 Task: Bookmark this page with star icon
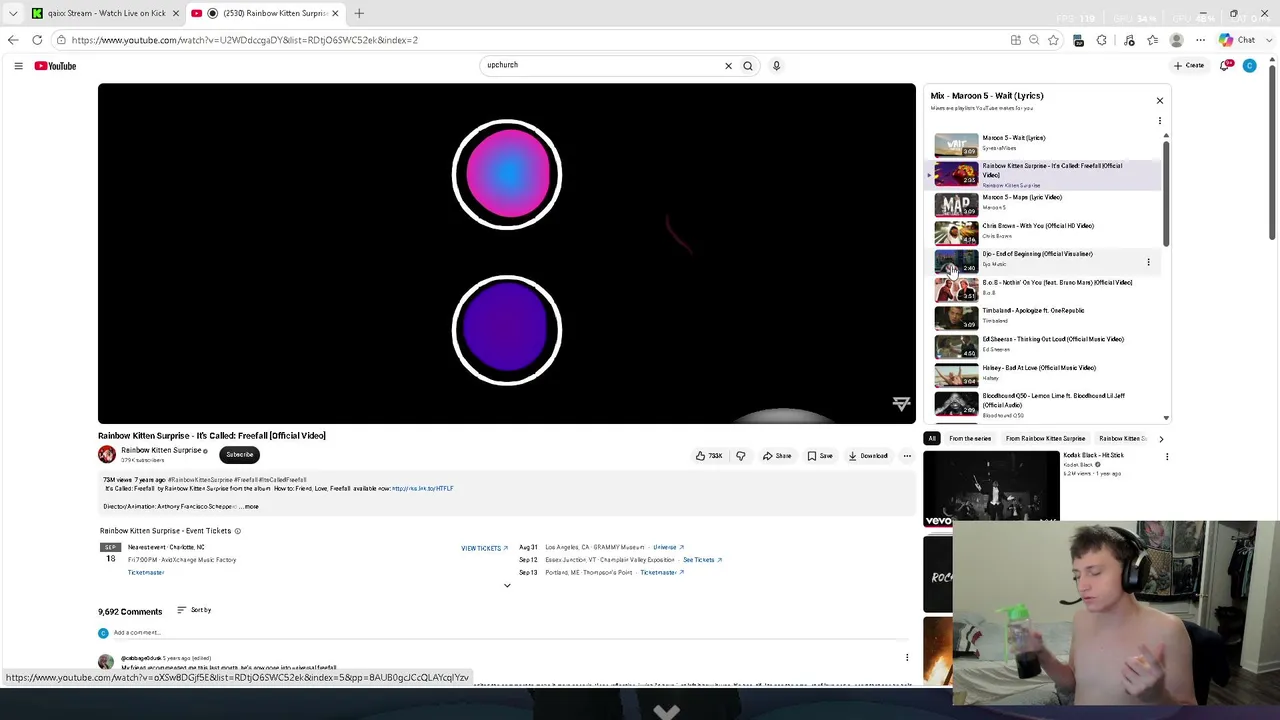(1053, 40)
